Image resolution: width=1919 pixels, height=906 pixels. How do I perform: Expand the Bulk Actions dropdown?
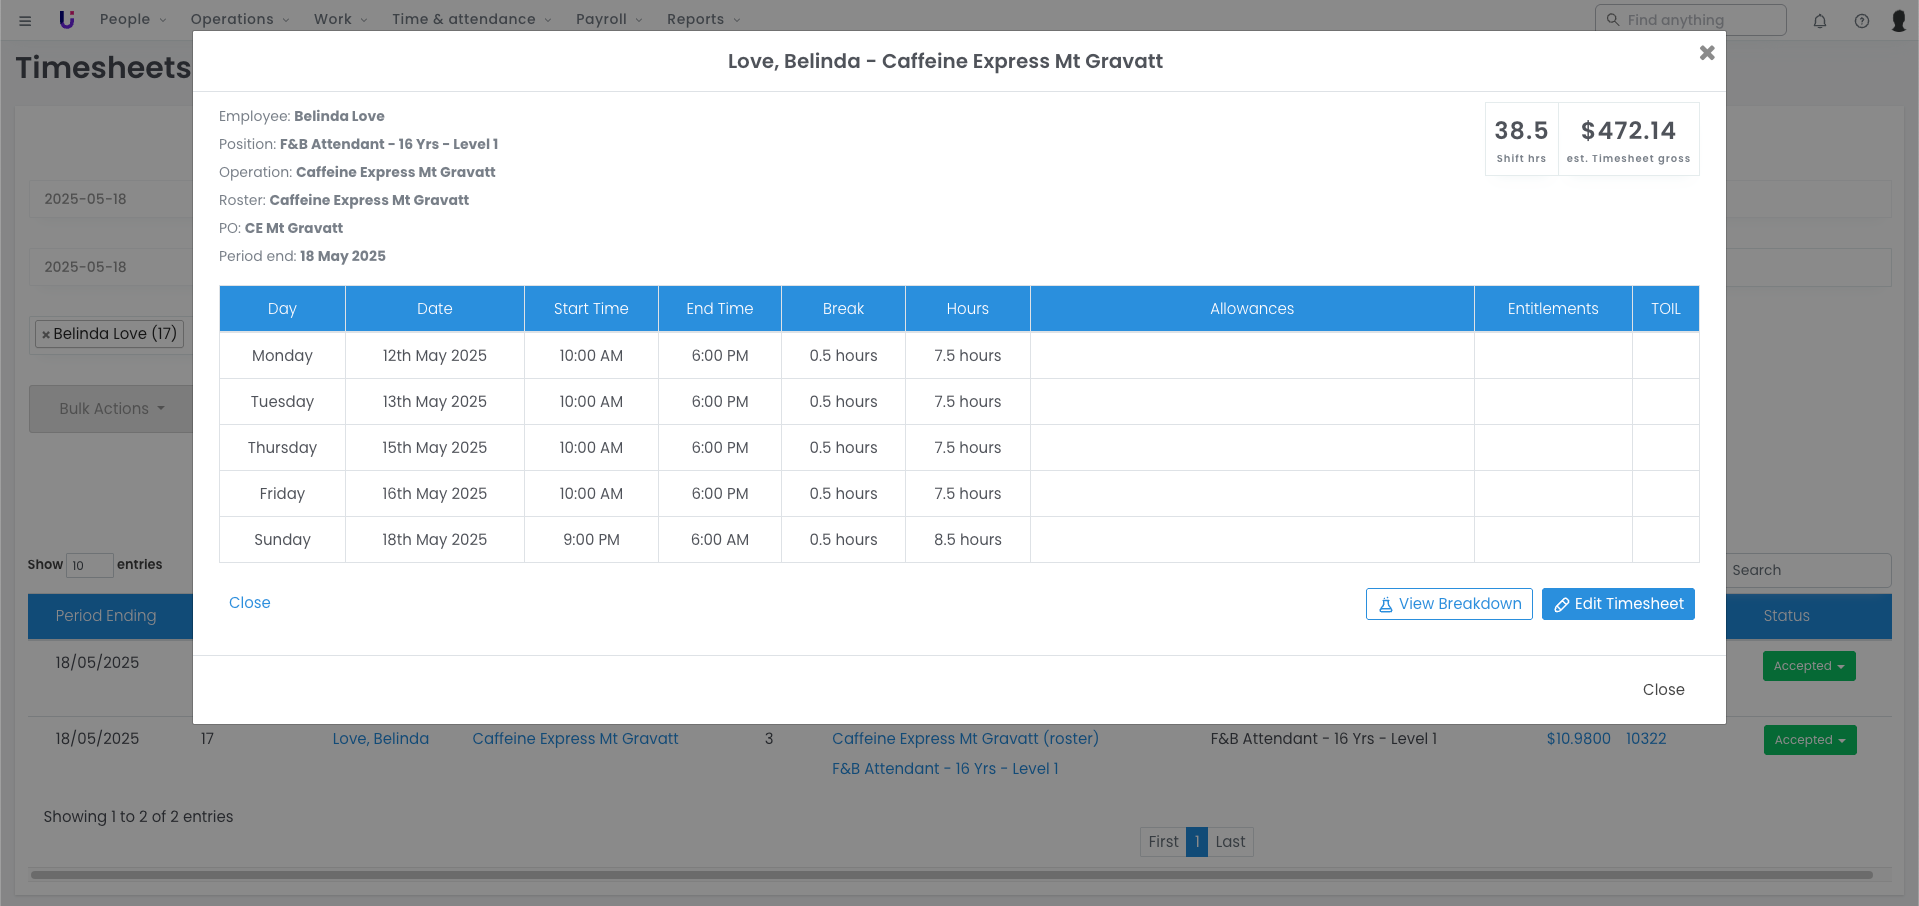coord(111,409)
